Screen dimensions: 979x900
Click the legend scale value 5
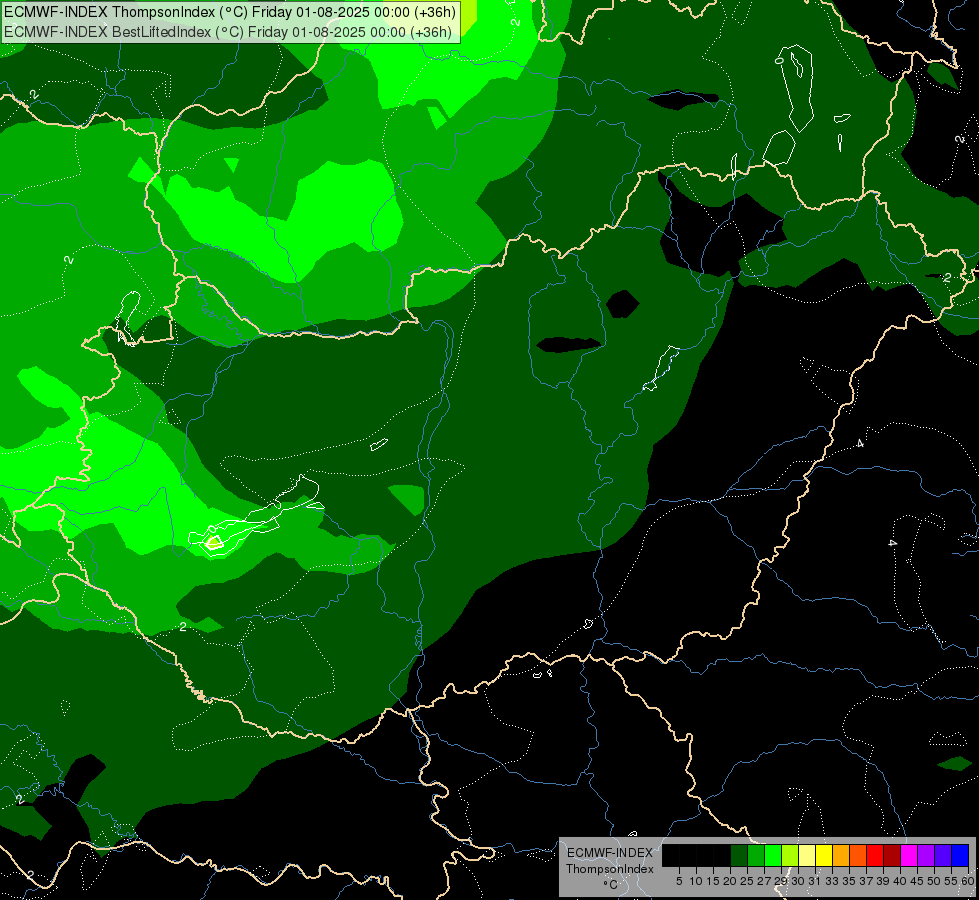point(679,881)
